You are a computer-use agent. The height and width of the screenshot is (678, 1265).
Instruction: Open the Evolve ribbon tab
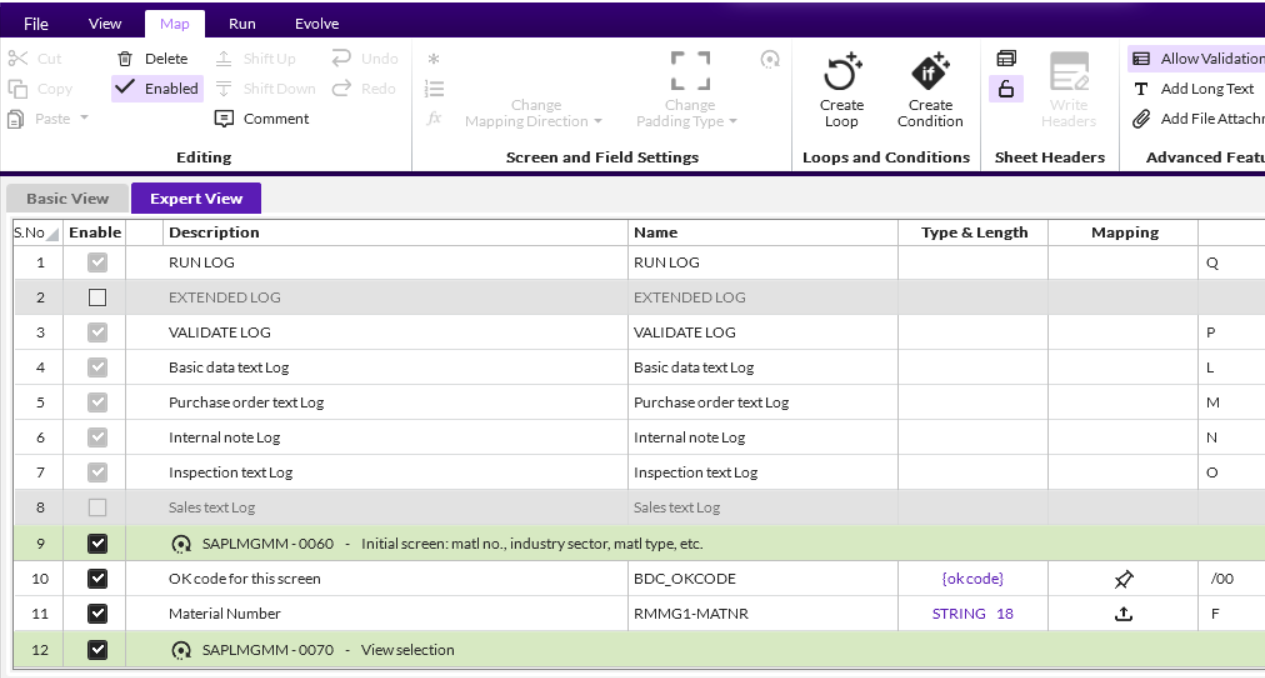(x=316, y=23)
